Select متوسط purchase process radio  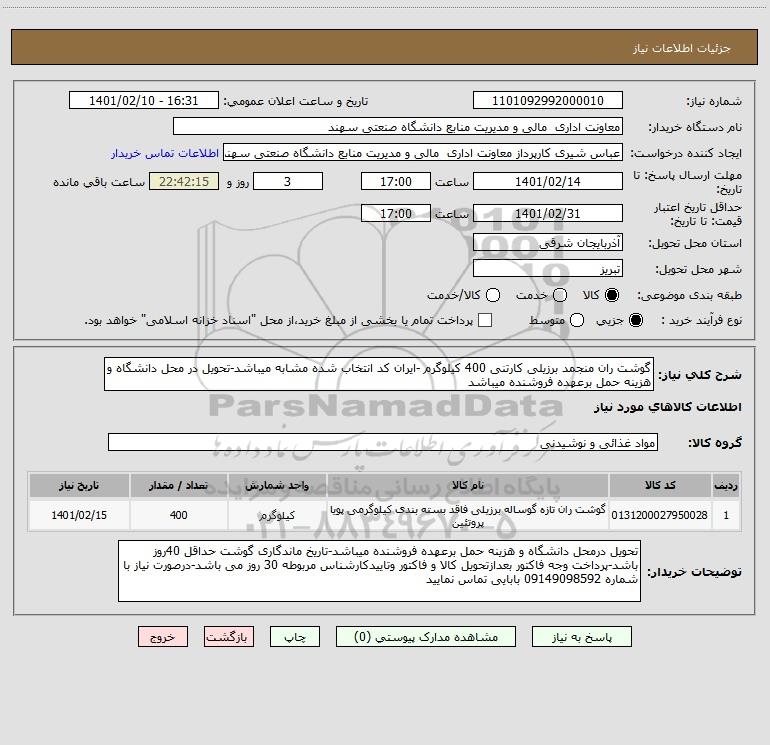pyautogui.click(x=577, y=320)
